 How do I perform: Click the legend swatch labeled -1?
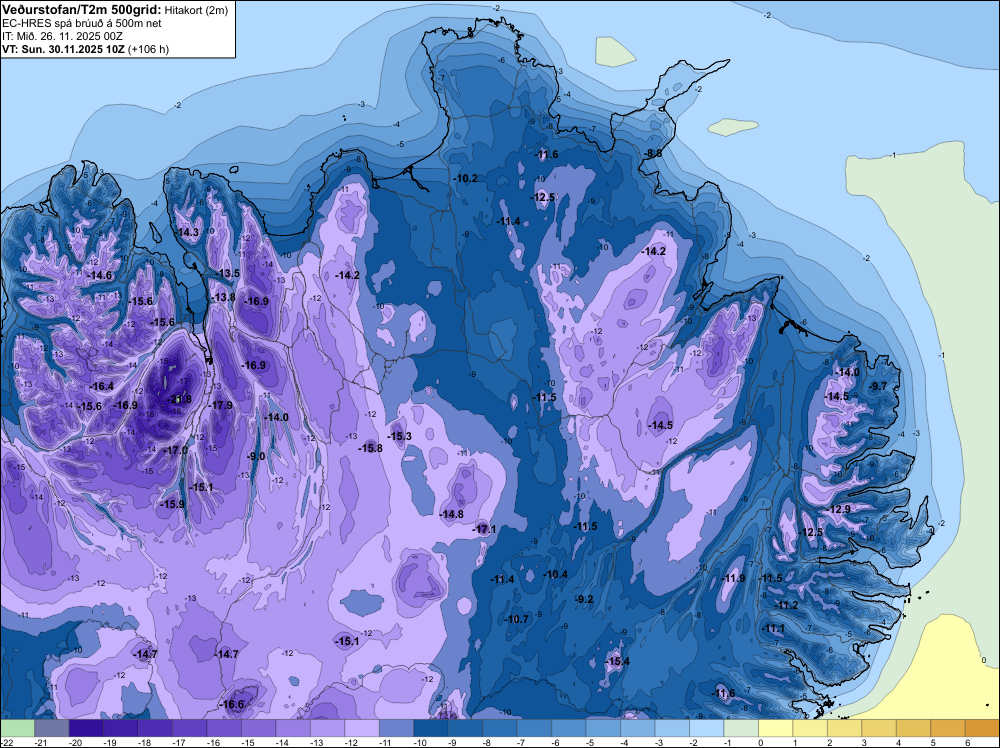(x=741, y=728)
